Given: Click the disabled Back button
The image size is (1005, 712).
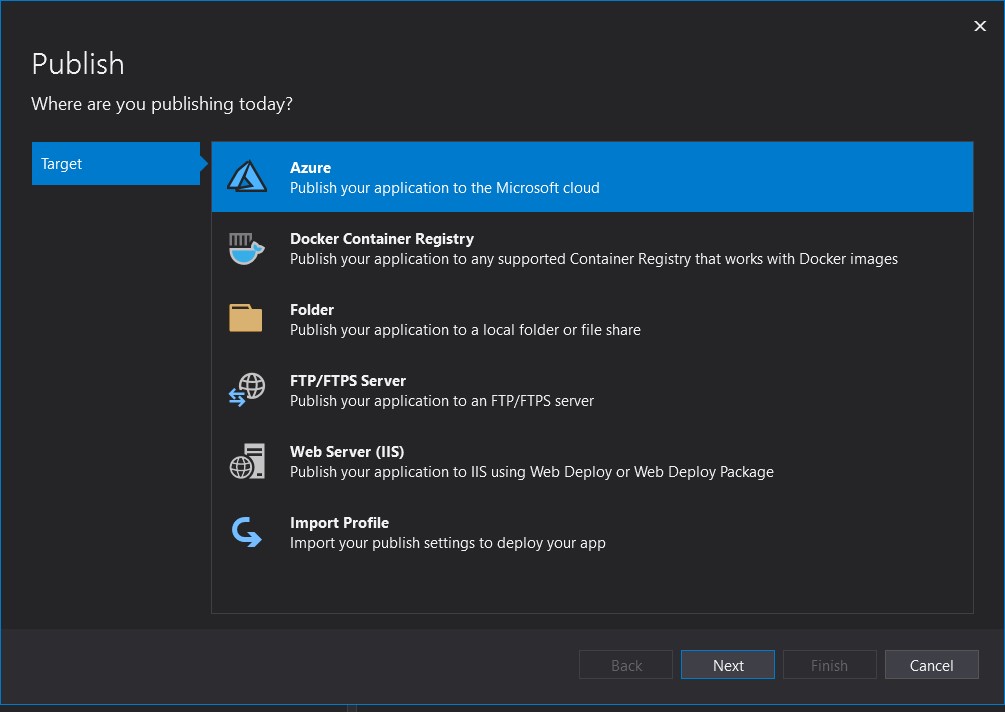Looking at the screenshot, I should click(626, 665).
